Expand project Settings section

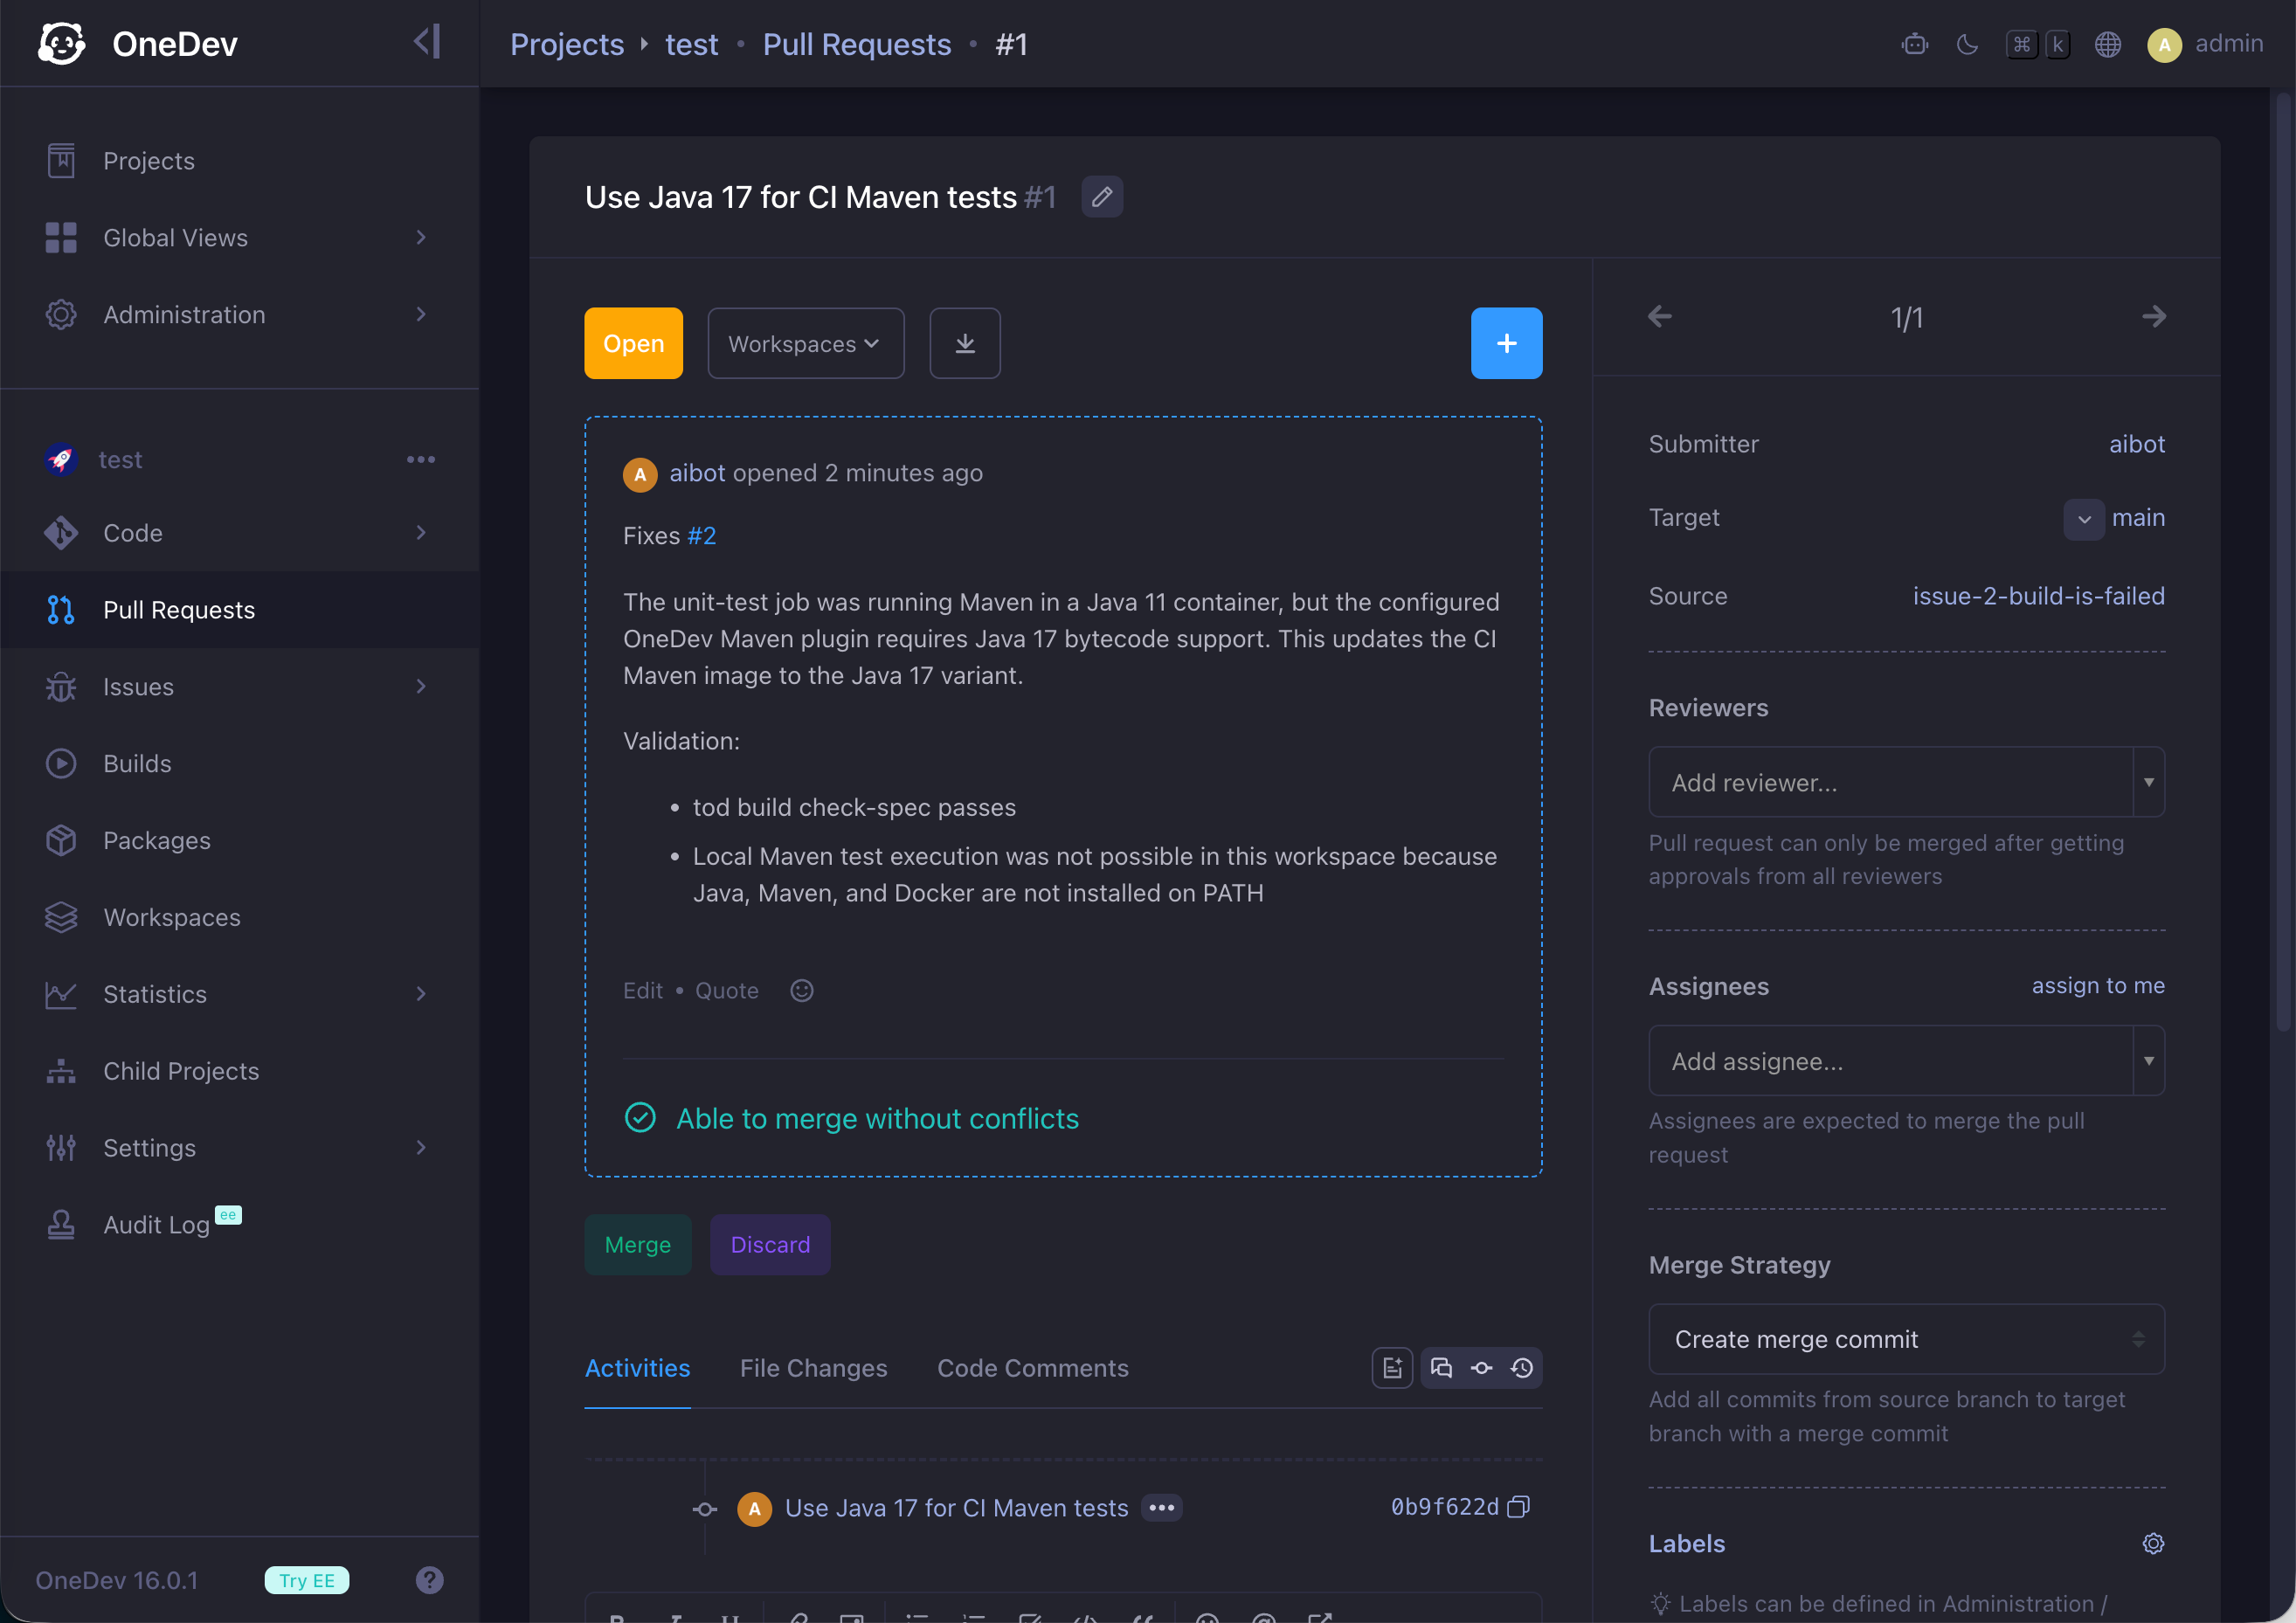point(240,1147)
